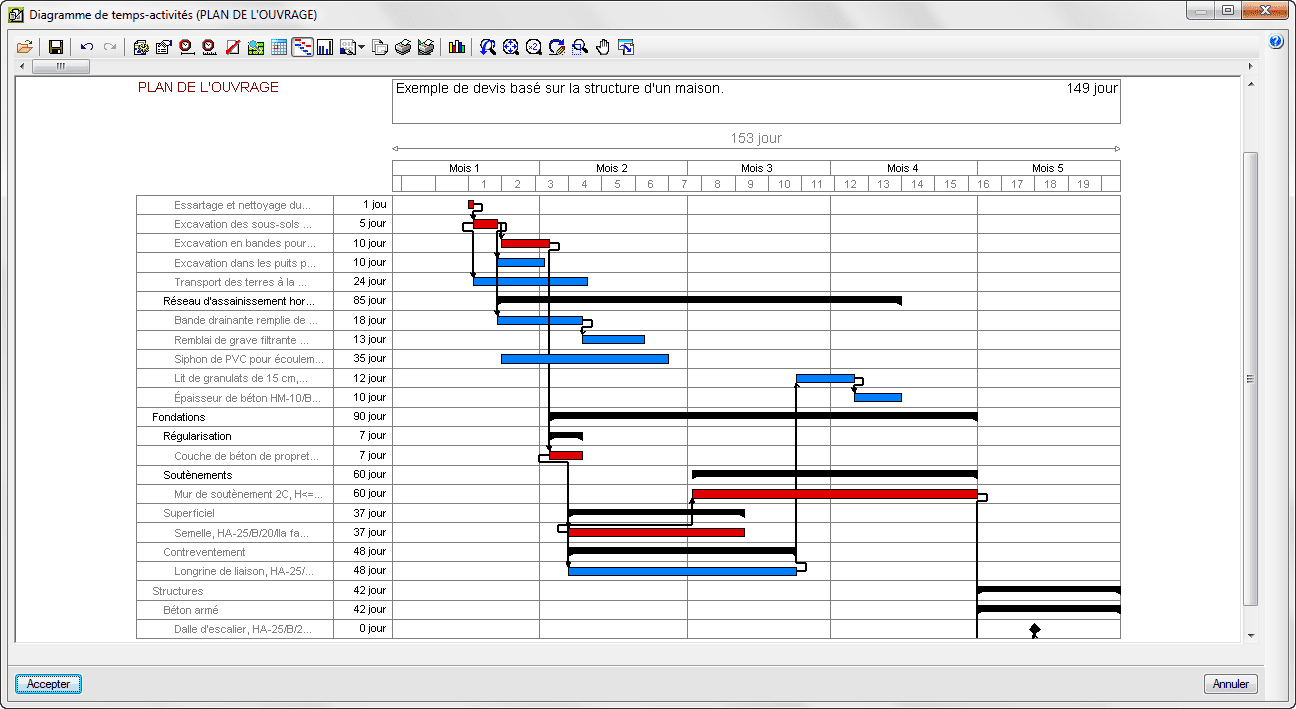The width and height of the screenshot is (1296, 709).
Task: Click the vertical scrollbar on the right
Action: click(1251, 380)
